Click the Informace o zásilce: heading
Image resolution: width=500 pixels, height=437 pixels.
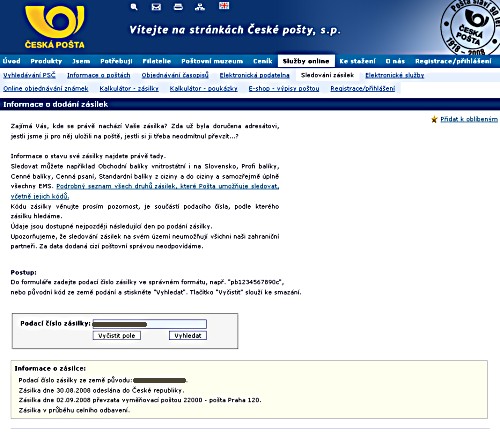coord(50,369)
